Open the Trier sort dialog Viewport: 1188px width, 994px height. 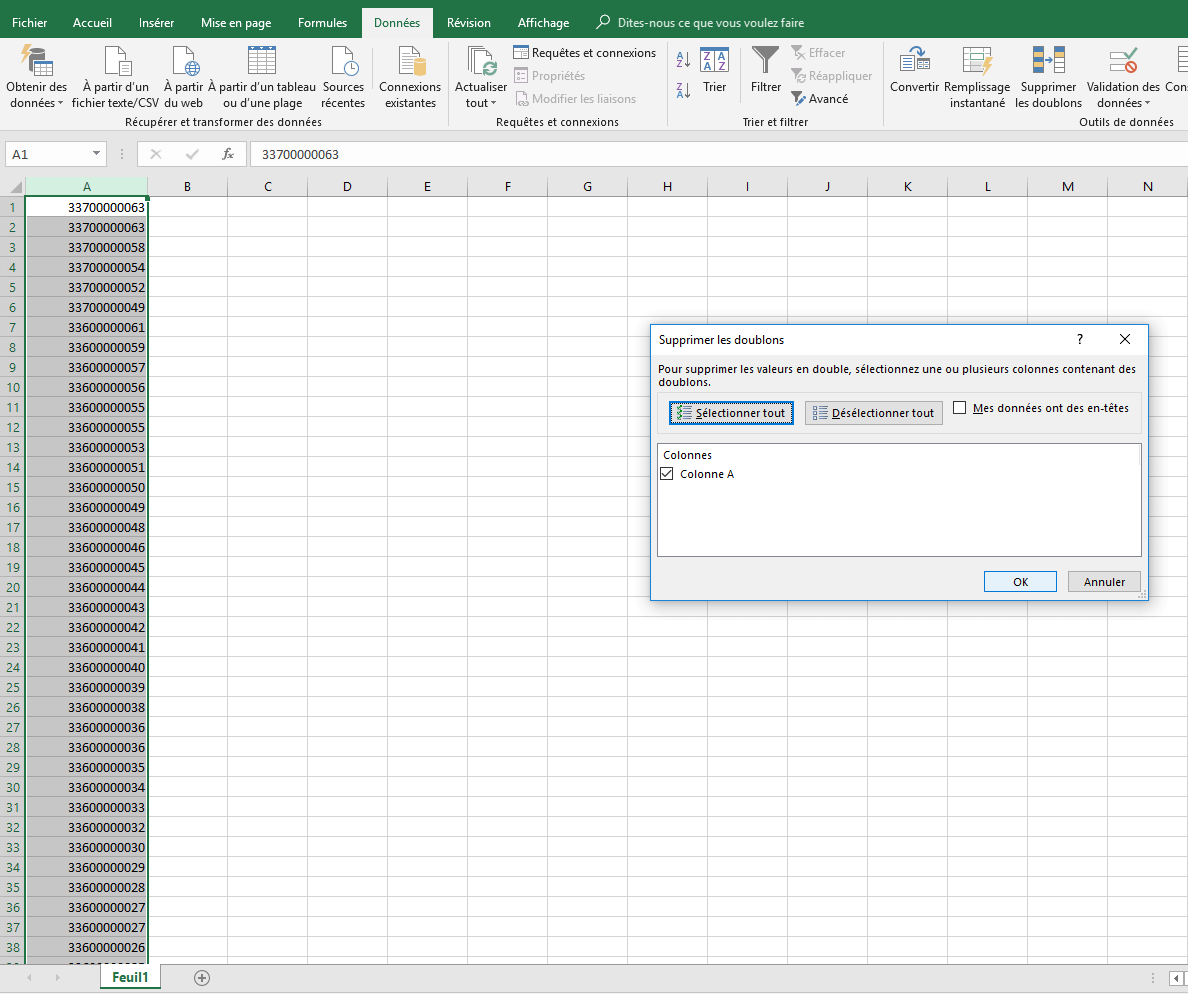714,70
